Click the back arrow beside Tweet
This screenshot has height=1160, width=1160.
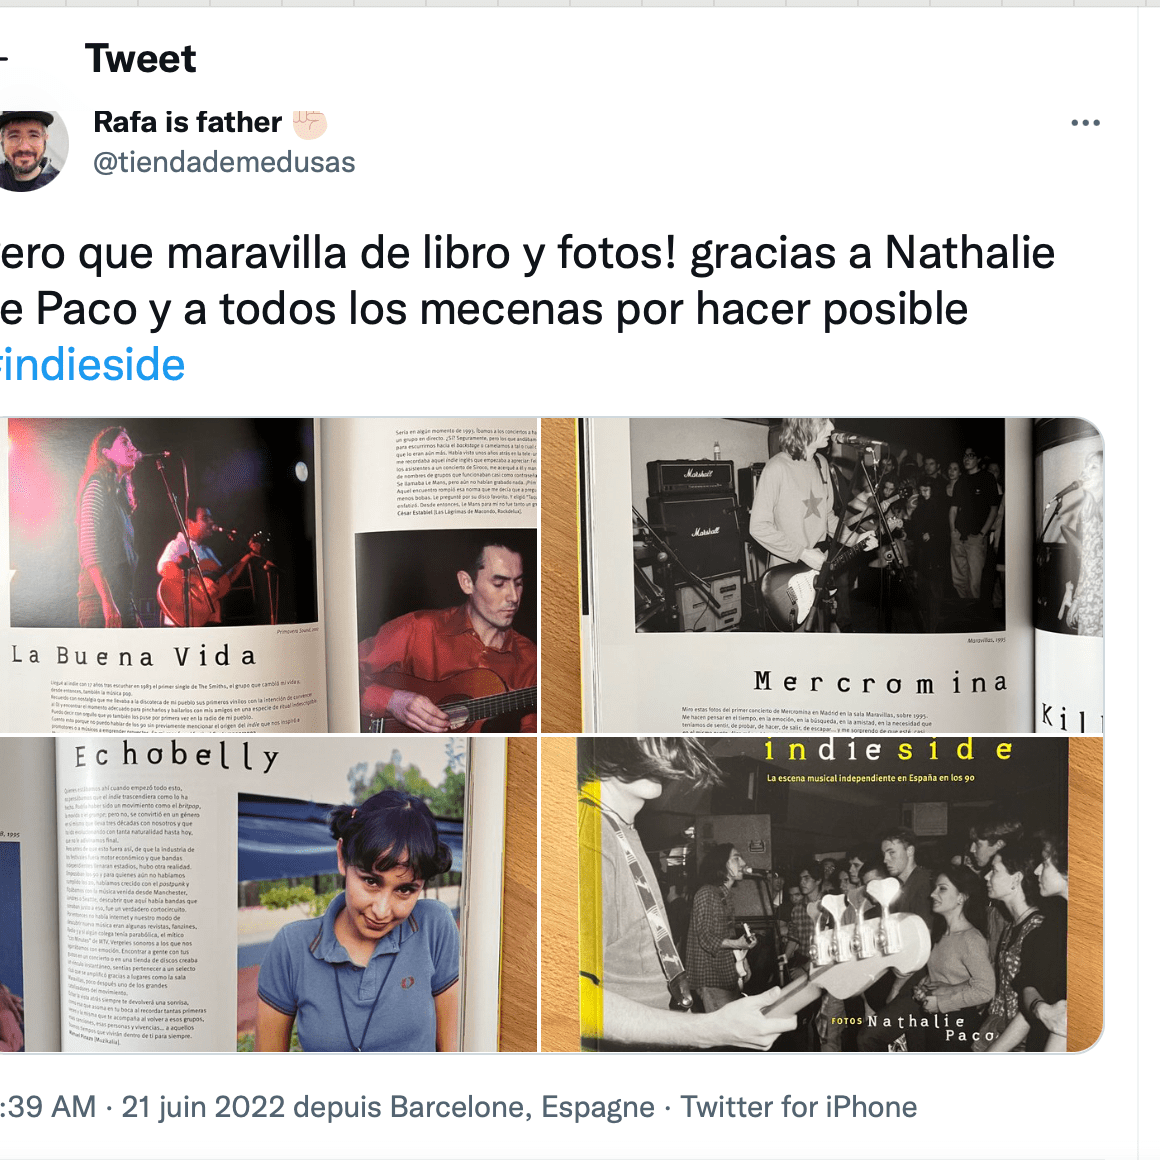pos(4,58)
